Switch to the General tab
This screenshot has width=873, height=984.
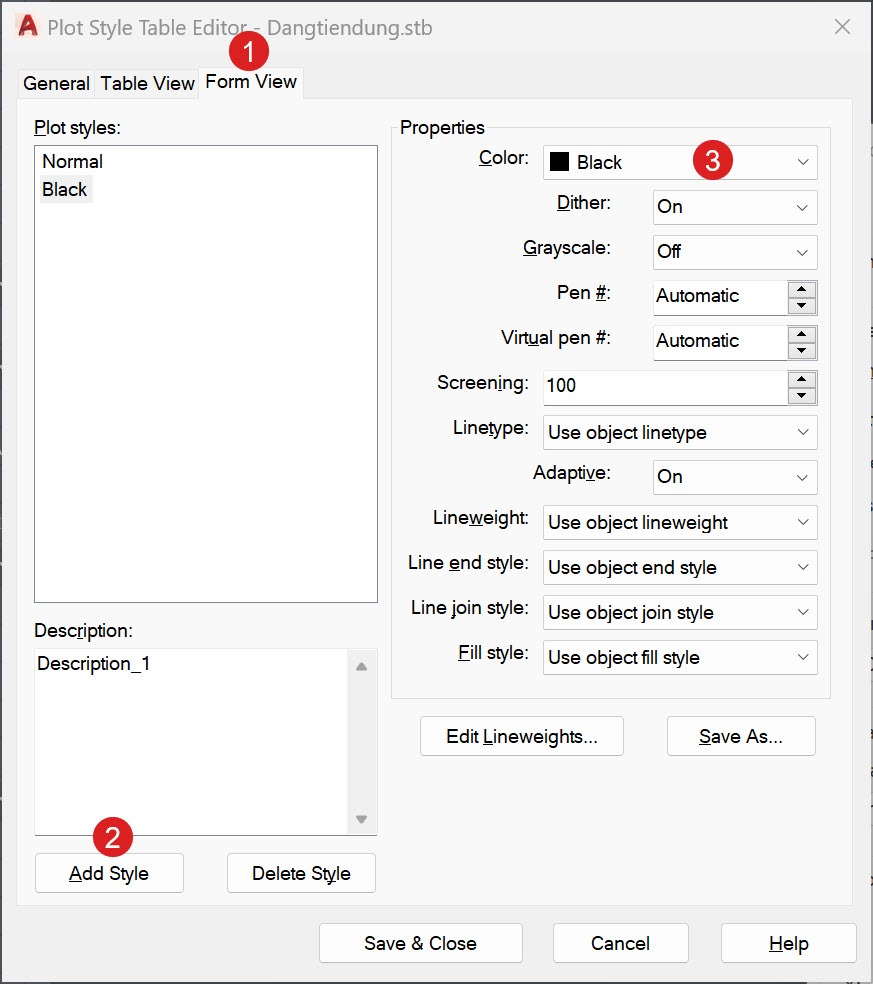56,83
